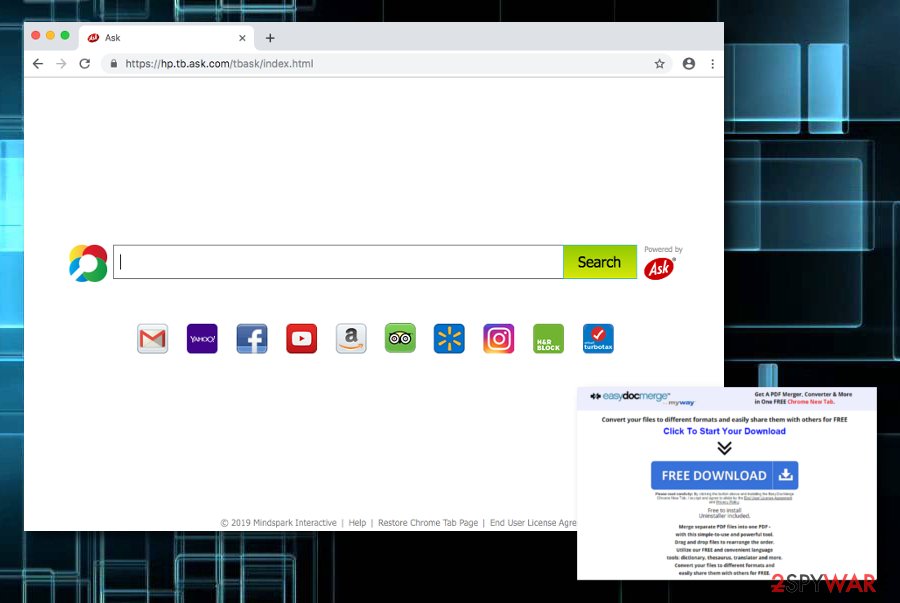Open the Amazon shortcut icon
Screen dimensions: 900x603
[351, 339]
